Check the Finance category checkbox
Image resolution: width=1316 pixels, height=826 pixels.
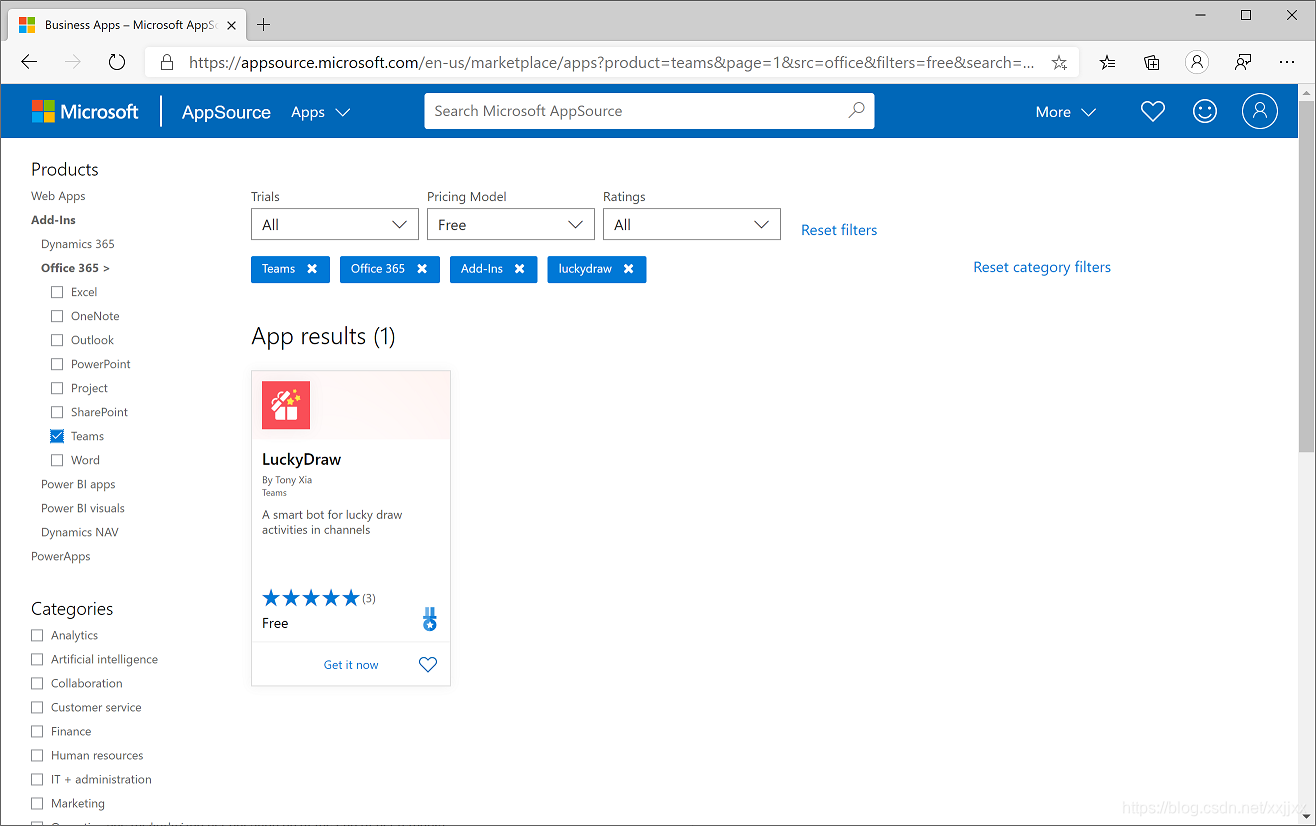(x=37, y=731)
